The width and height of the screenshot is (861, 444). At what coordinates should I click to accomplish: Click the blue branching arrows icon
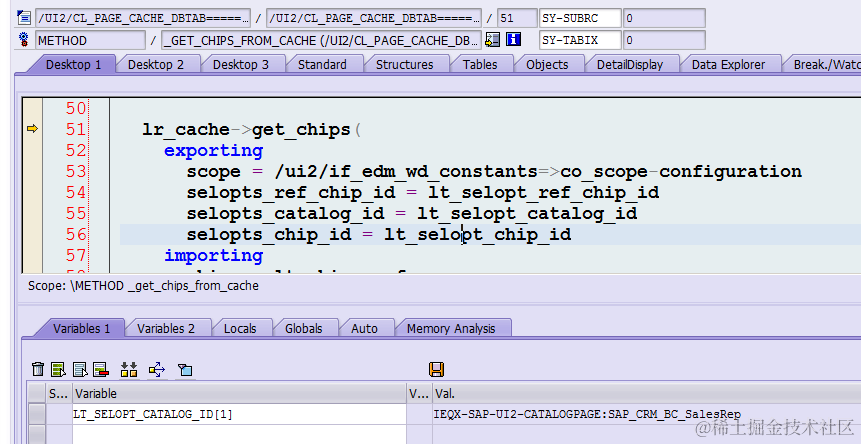coord(156,369)
